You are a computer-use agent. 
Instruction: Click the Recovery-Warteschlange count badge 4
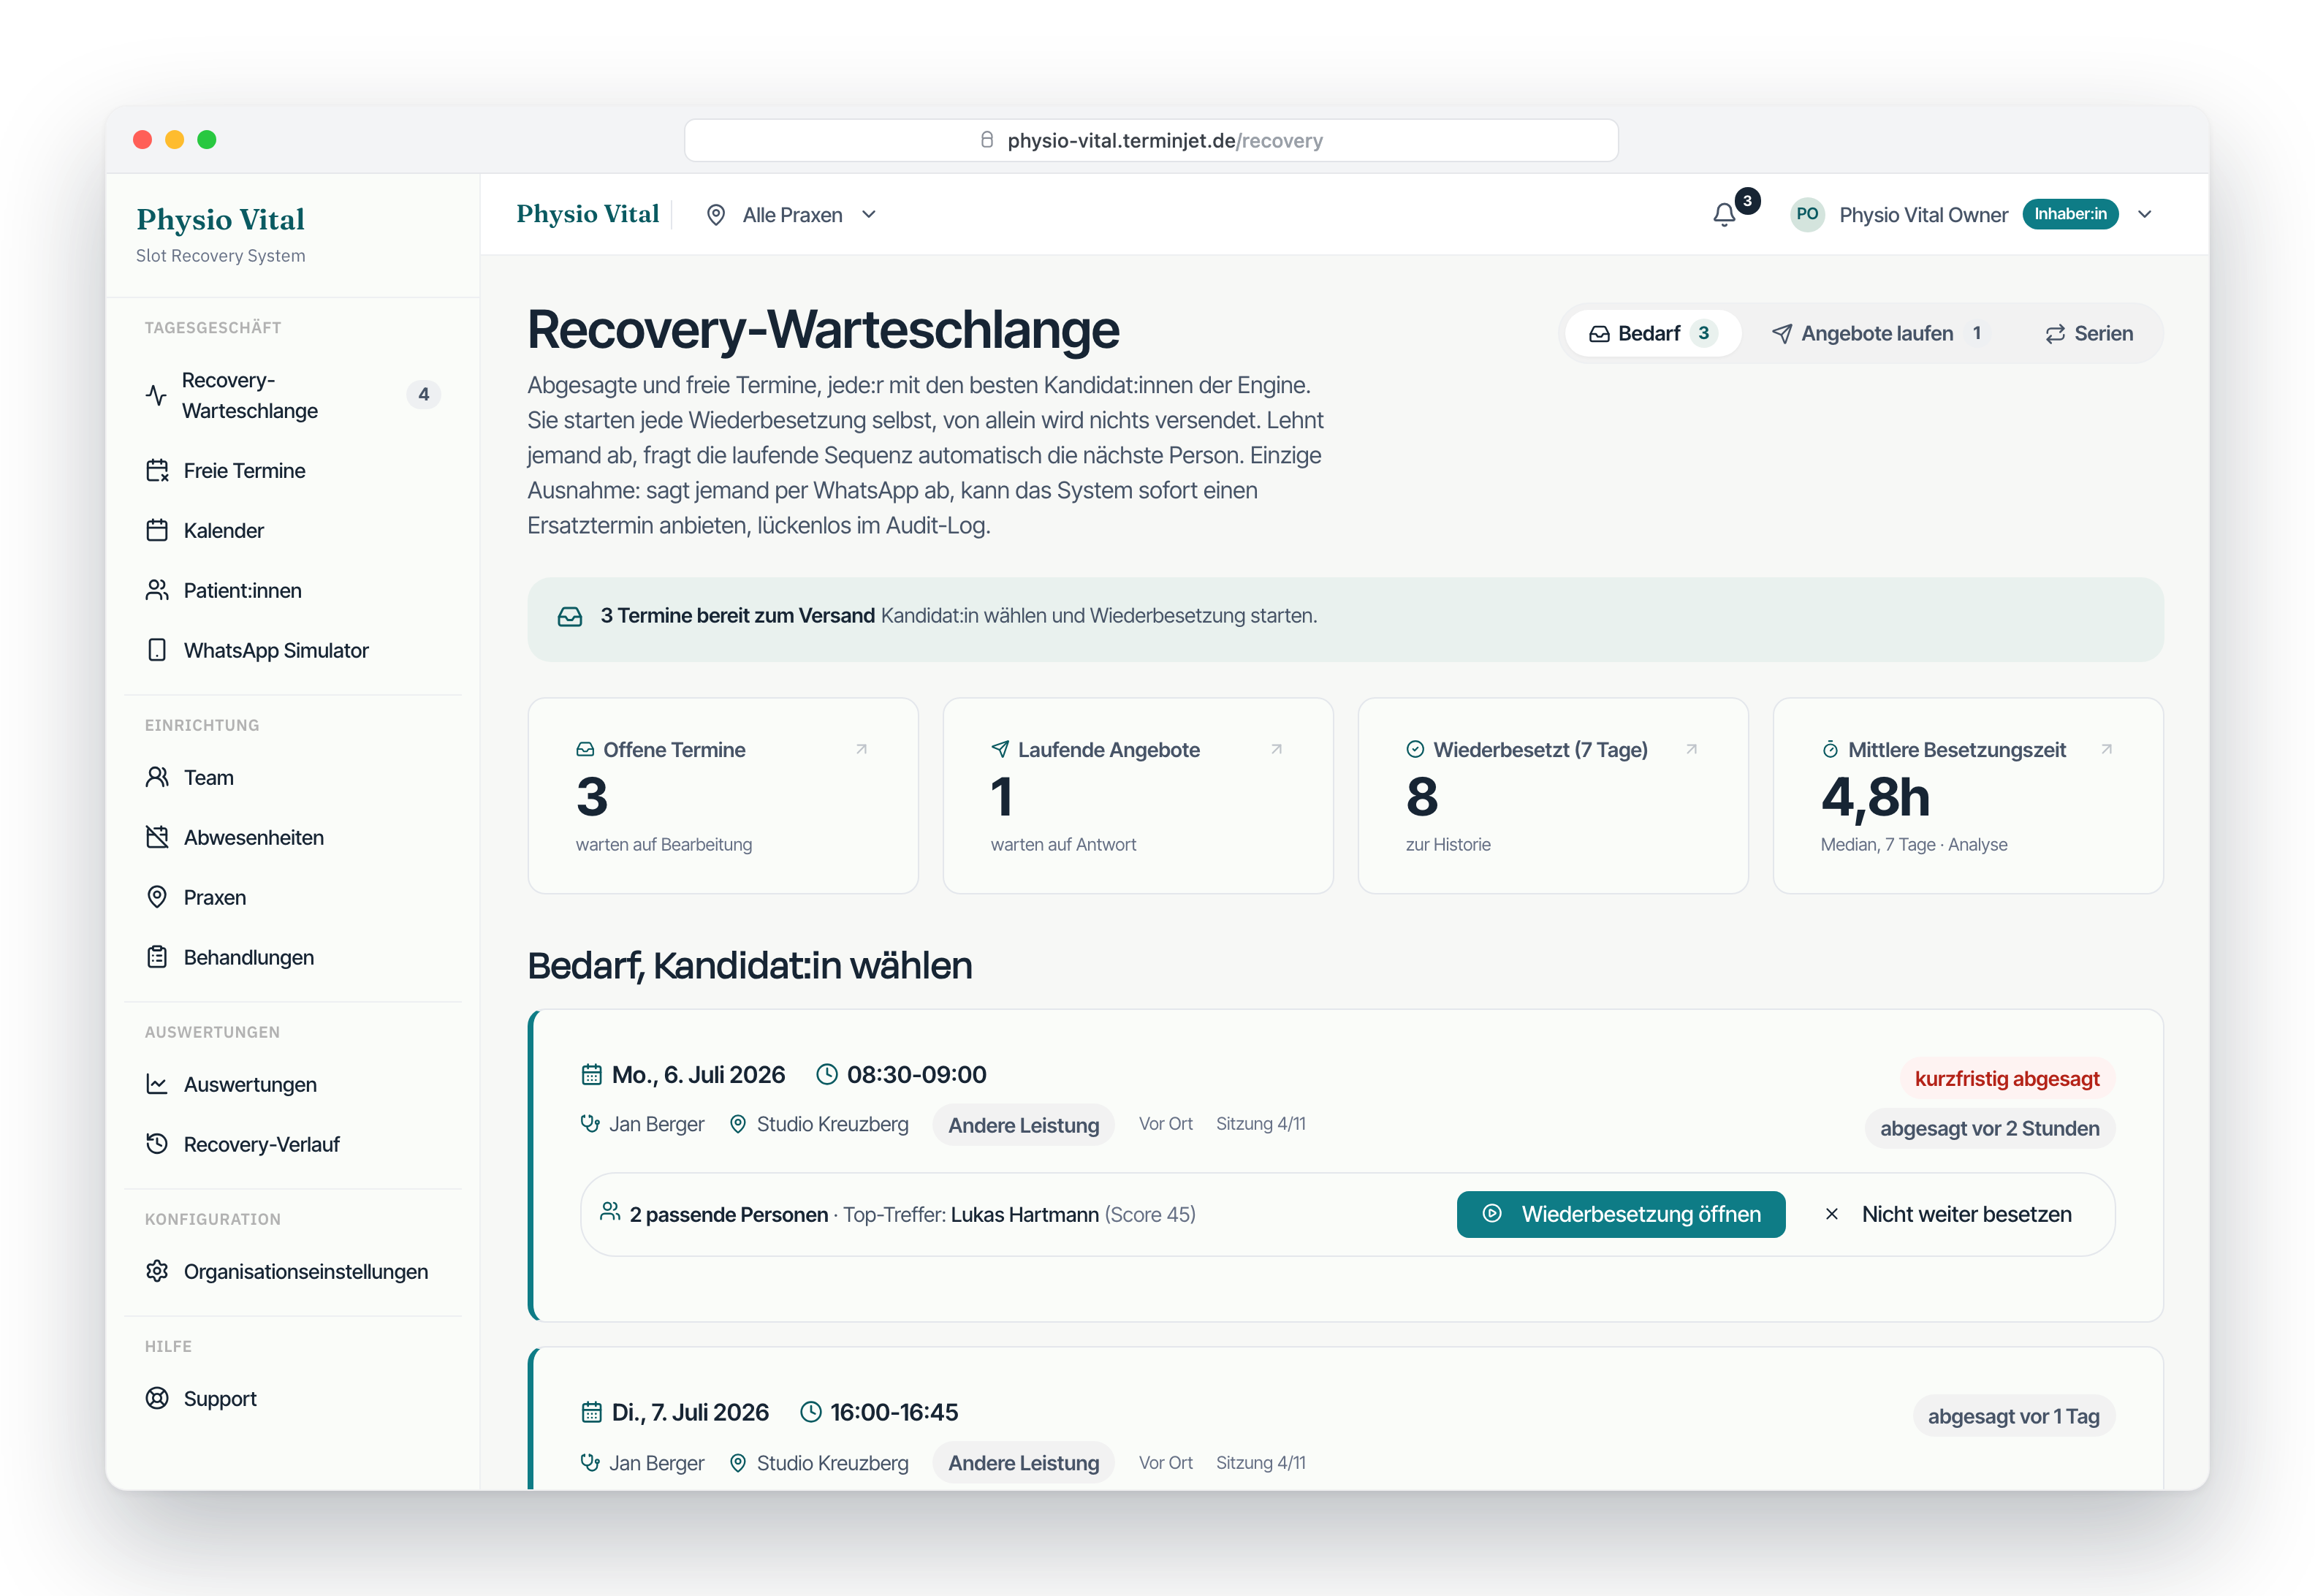(x=424, y=395)
